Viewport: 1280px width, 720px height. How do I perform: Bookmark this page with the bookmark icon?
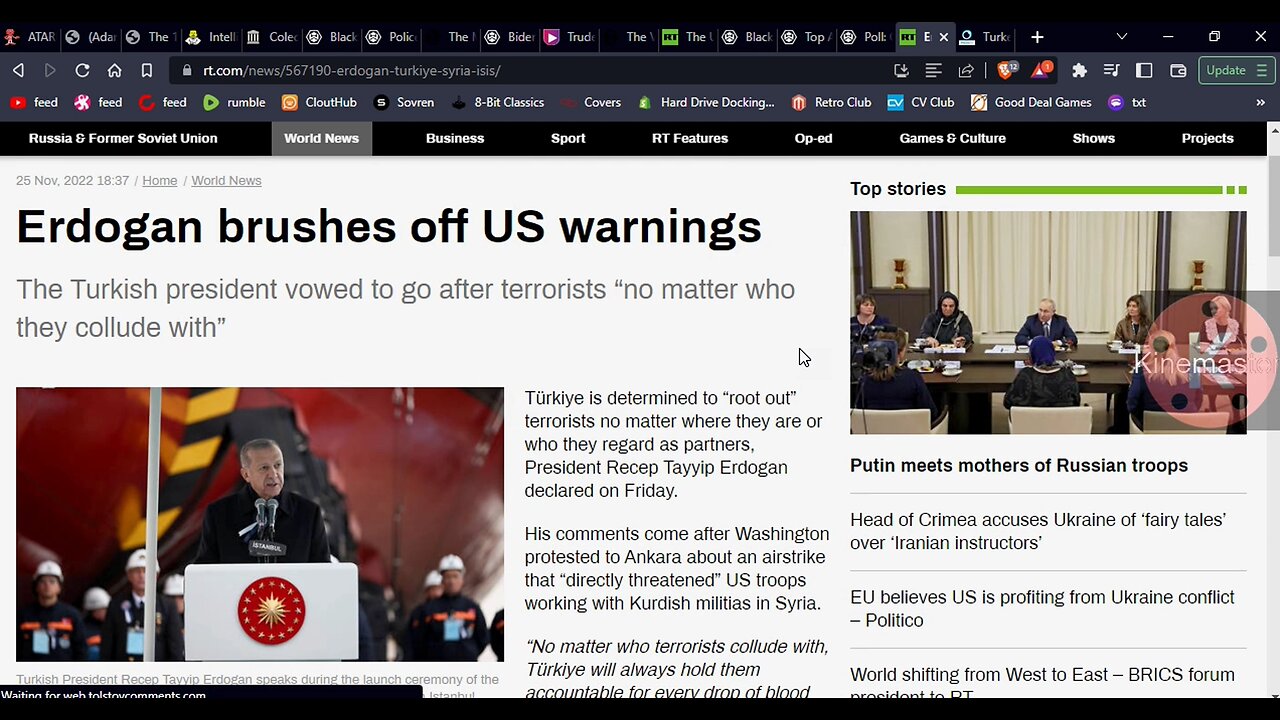coord(147,71)
